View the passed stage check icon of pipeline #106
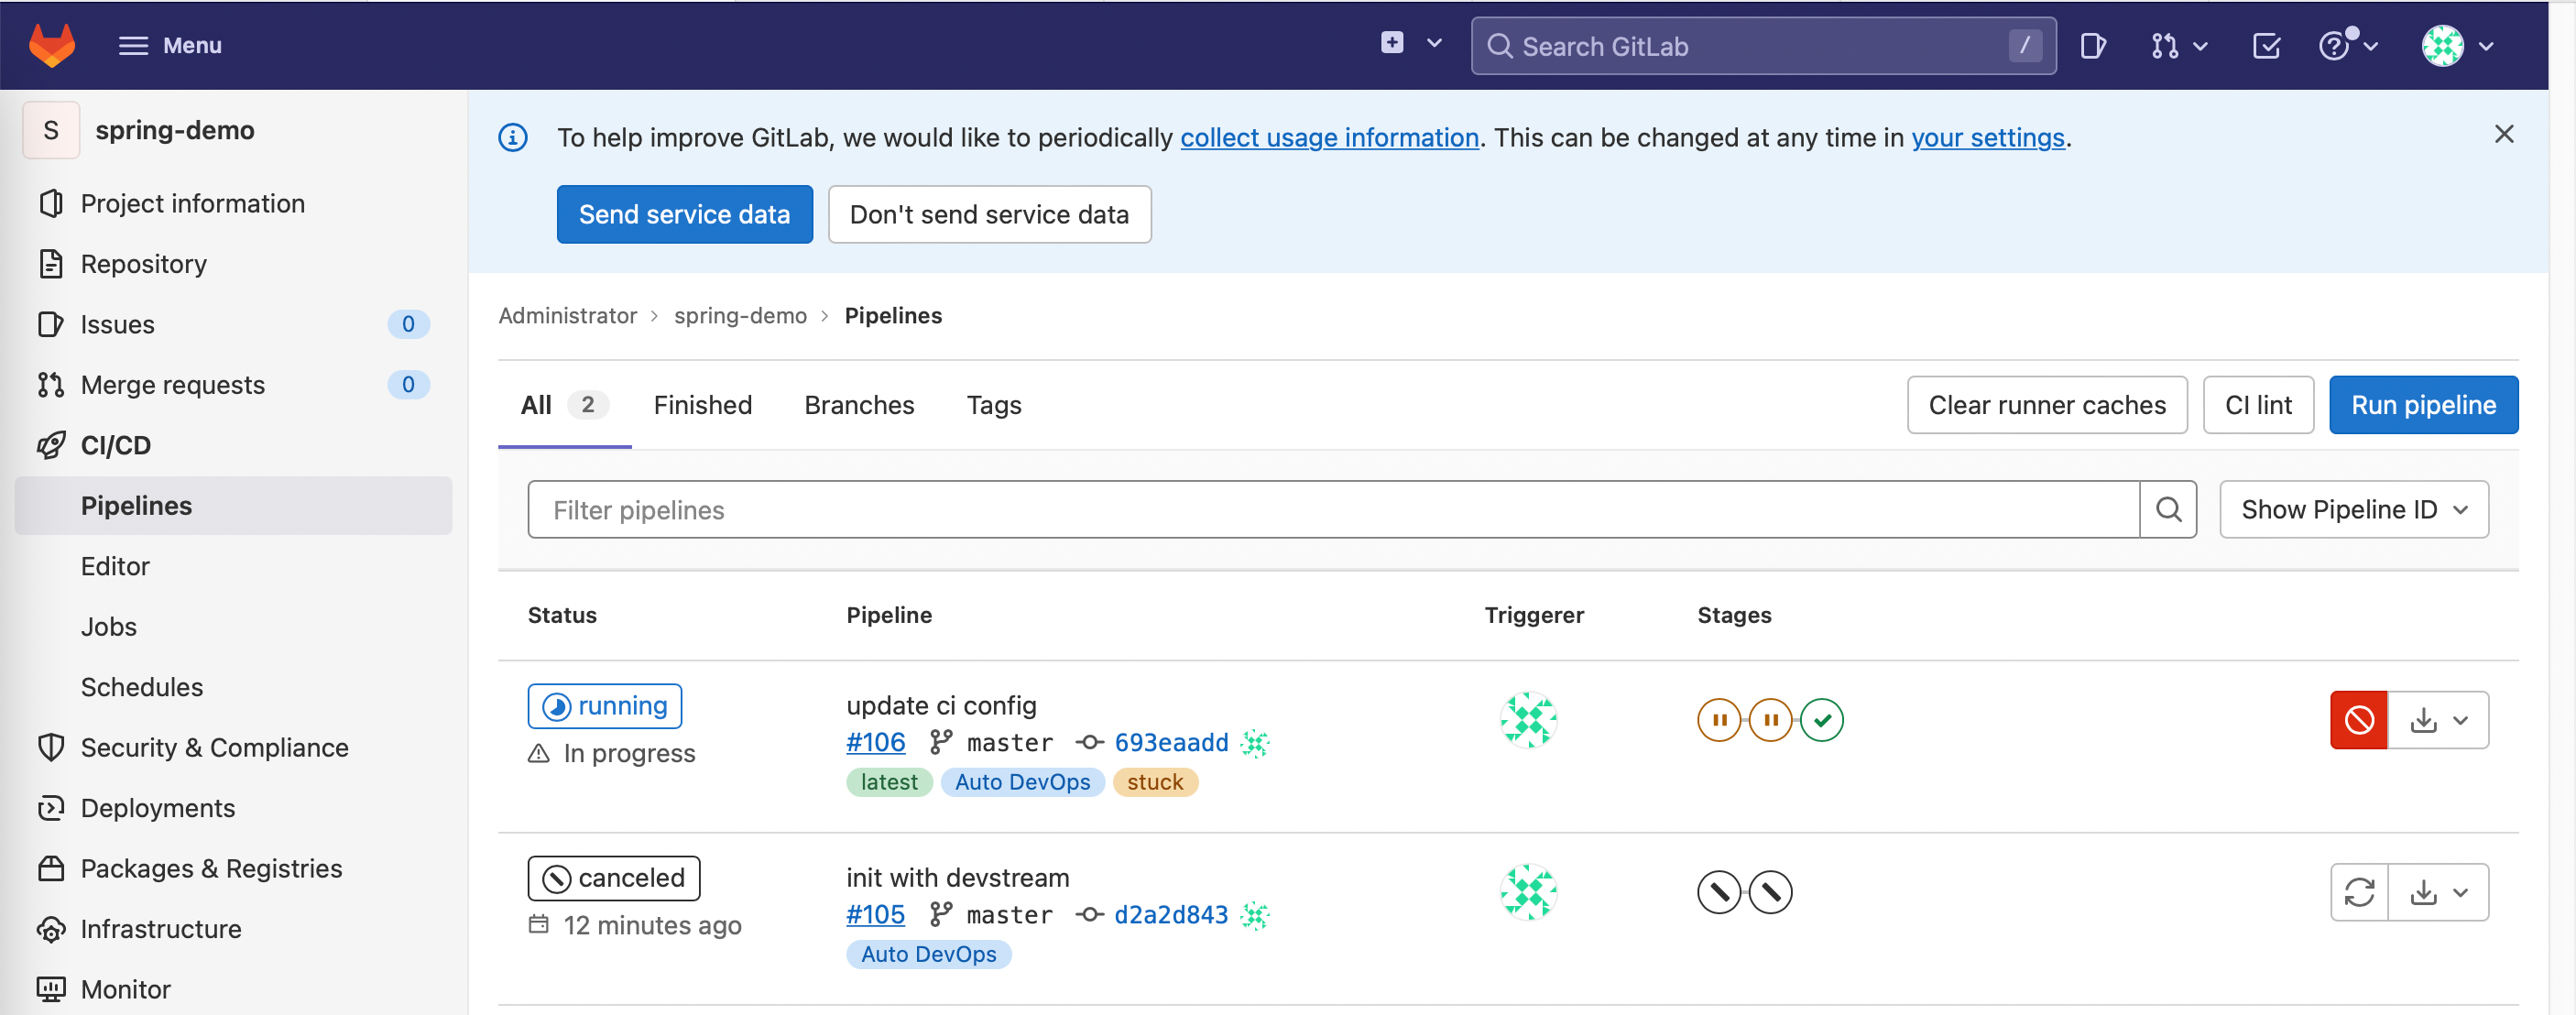Screen dimensions: 2576x1015 click(1823, 719)
